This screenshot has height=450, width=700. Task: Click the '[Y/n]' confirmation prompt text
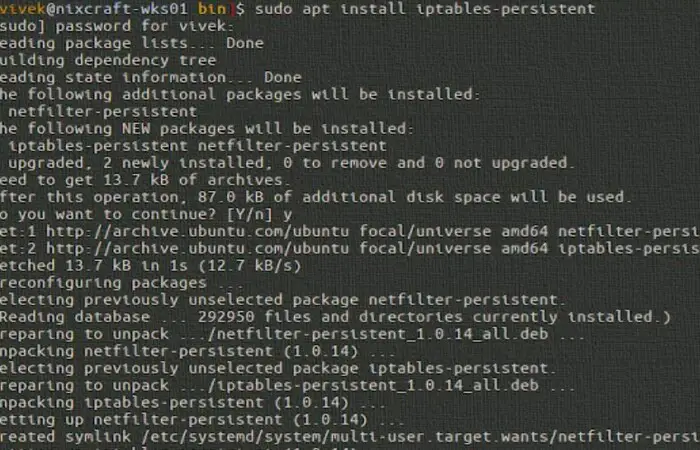pos(250,215)
